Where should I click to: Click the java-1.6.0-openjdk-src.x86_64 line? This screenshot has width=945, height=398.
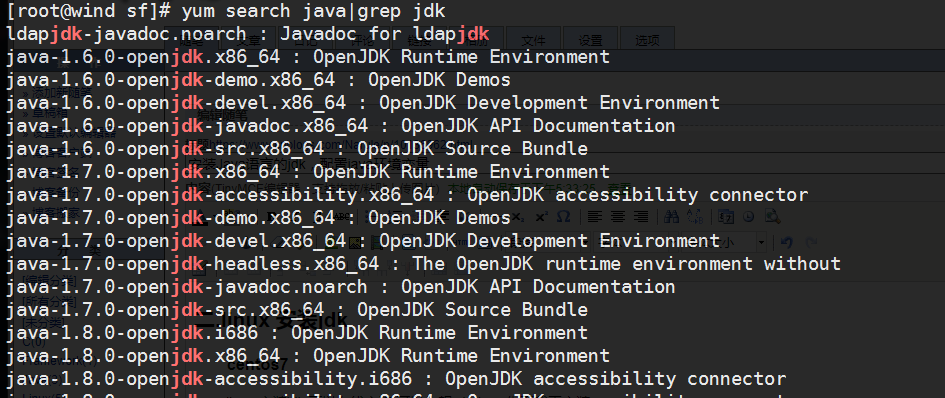point(297,148)
